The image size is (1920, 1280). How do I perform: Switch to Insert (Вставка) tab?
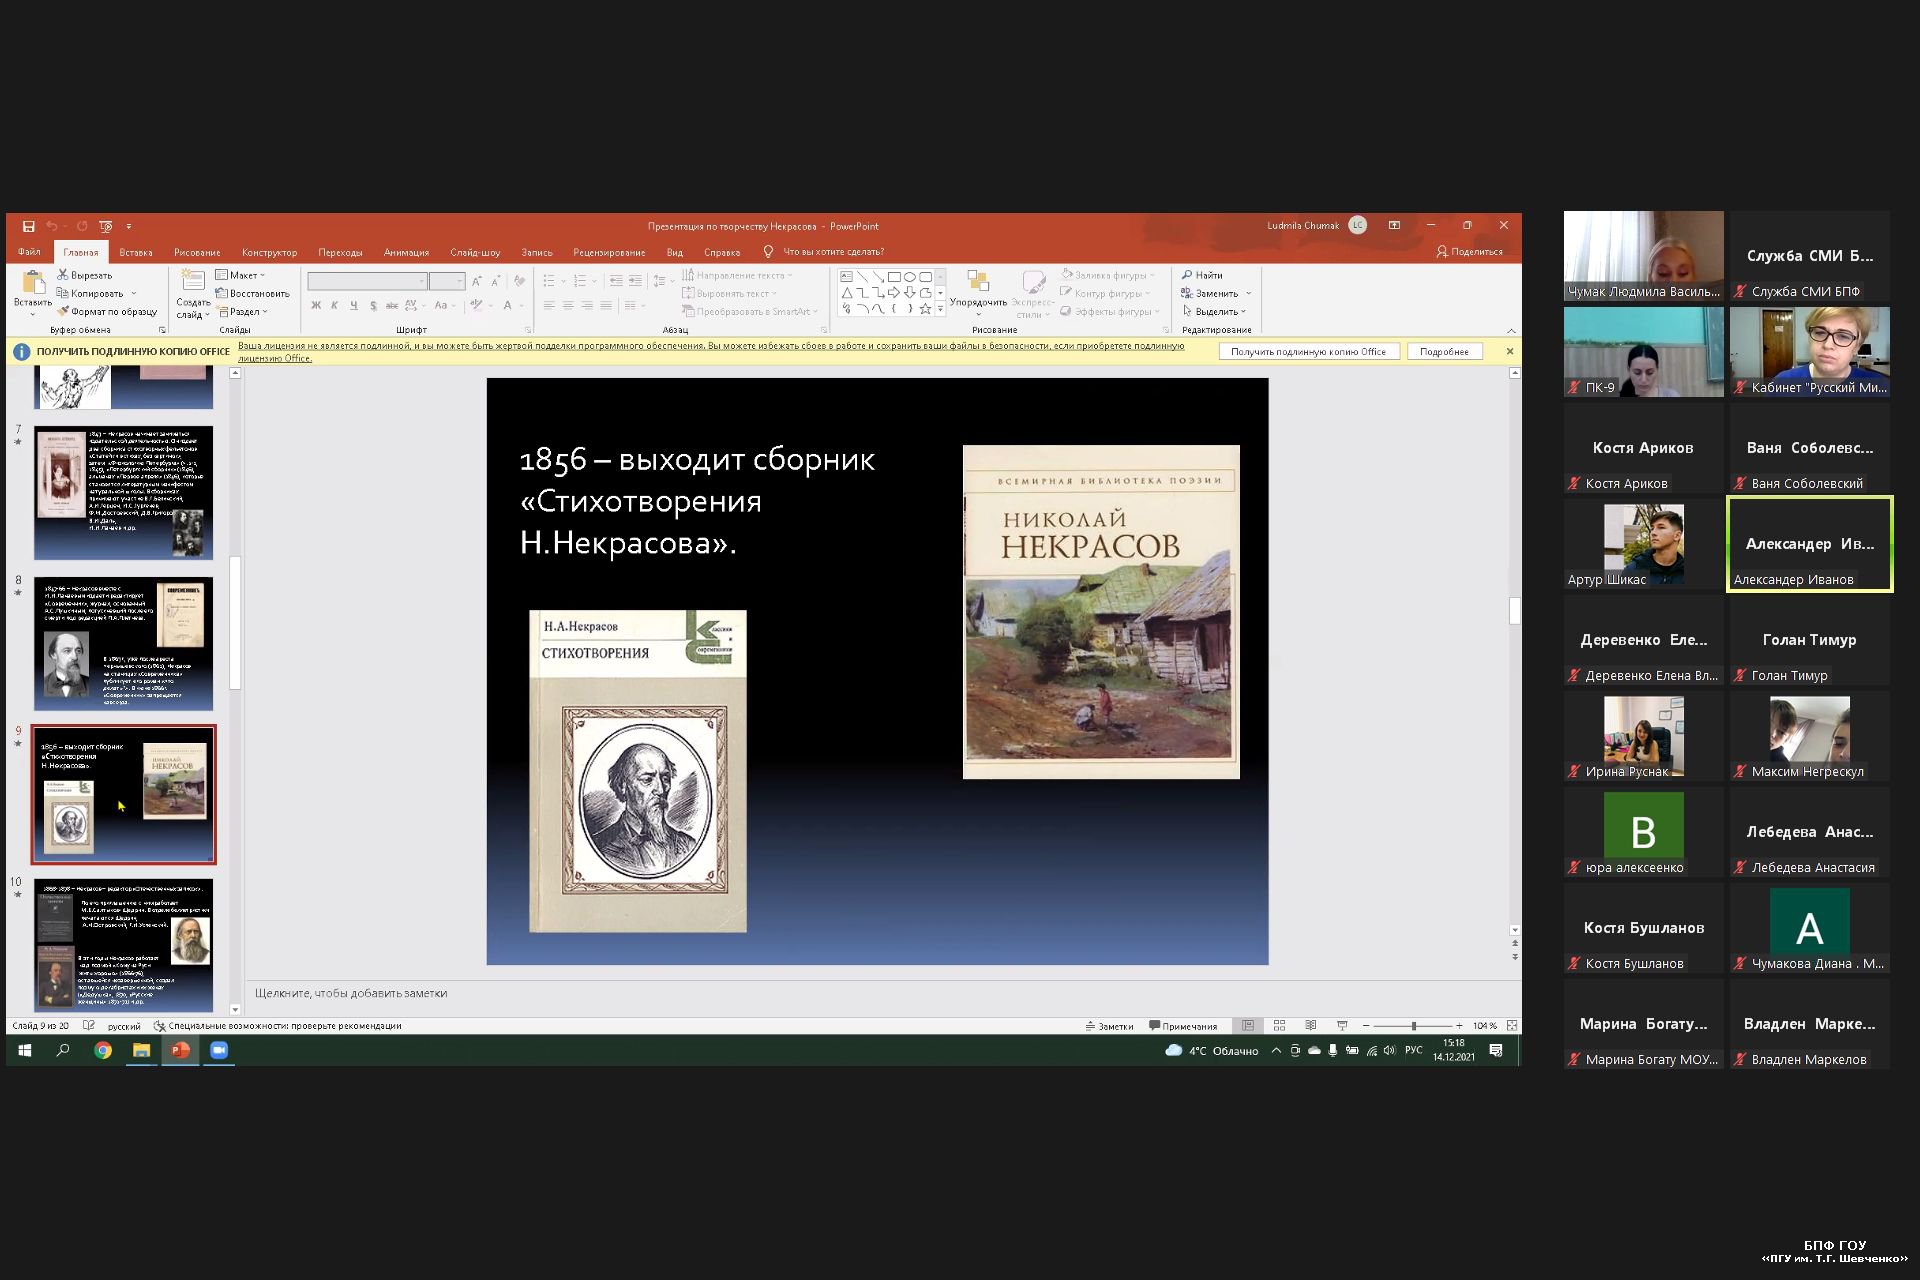[x=136, y=252]
